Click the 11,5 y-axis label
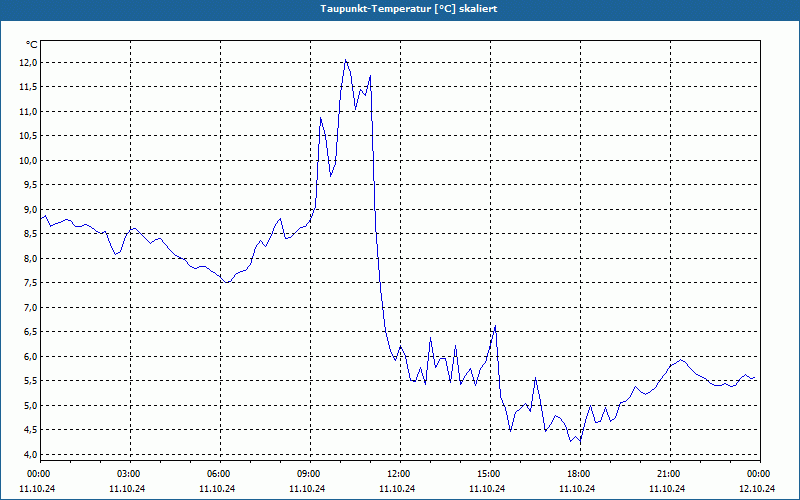 28,87
